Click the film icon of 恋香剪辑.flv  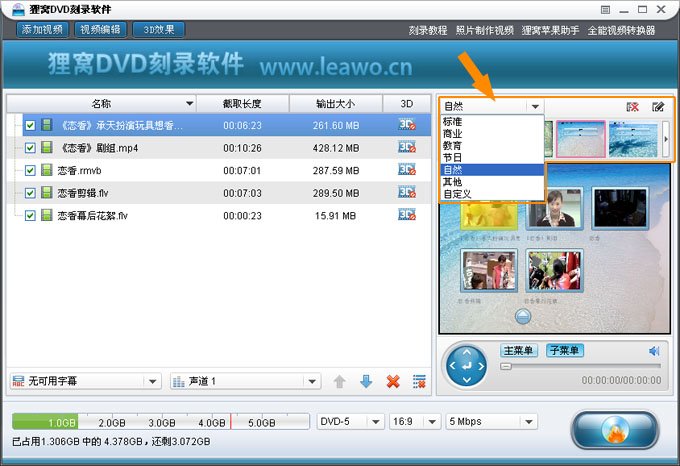46,192
